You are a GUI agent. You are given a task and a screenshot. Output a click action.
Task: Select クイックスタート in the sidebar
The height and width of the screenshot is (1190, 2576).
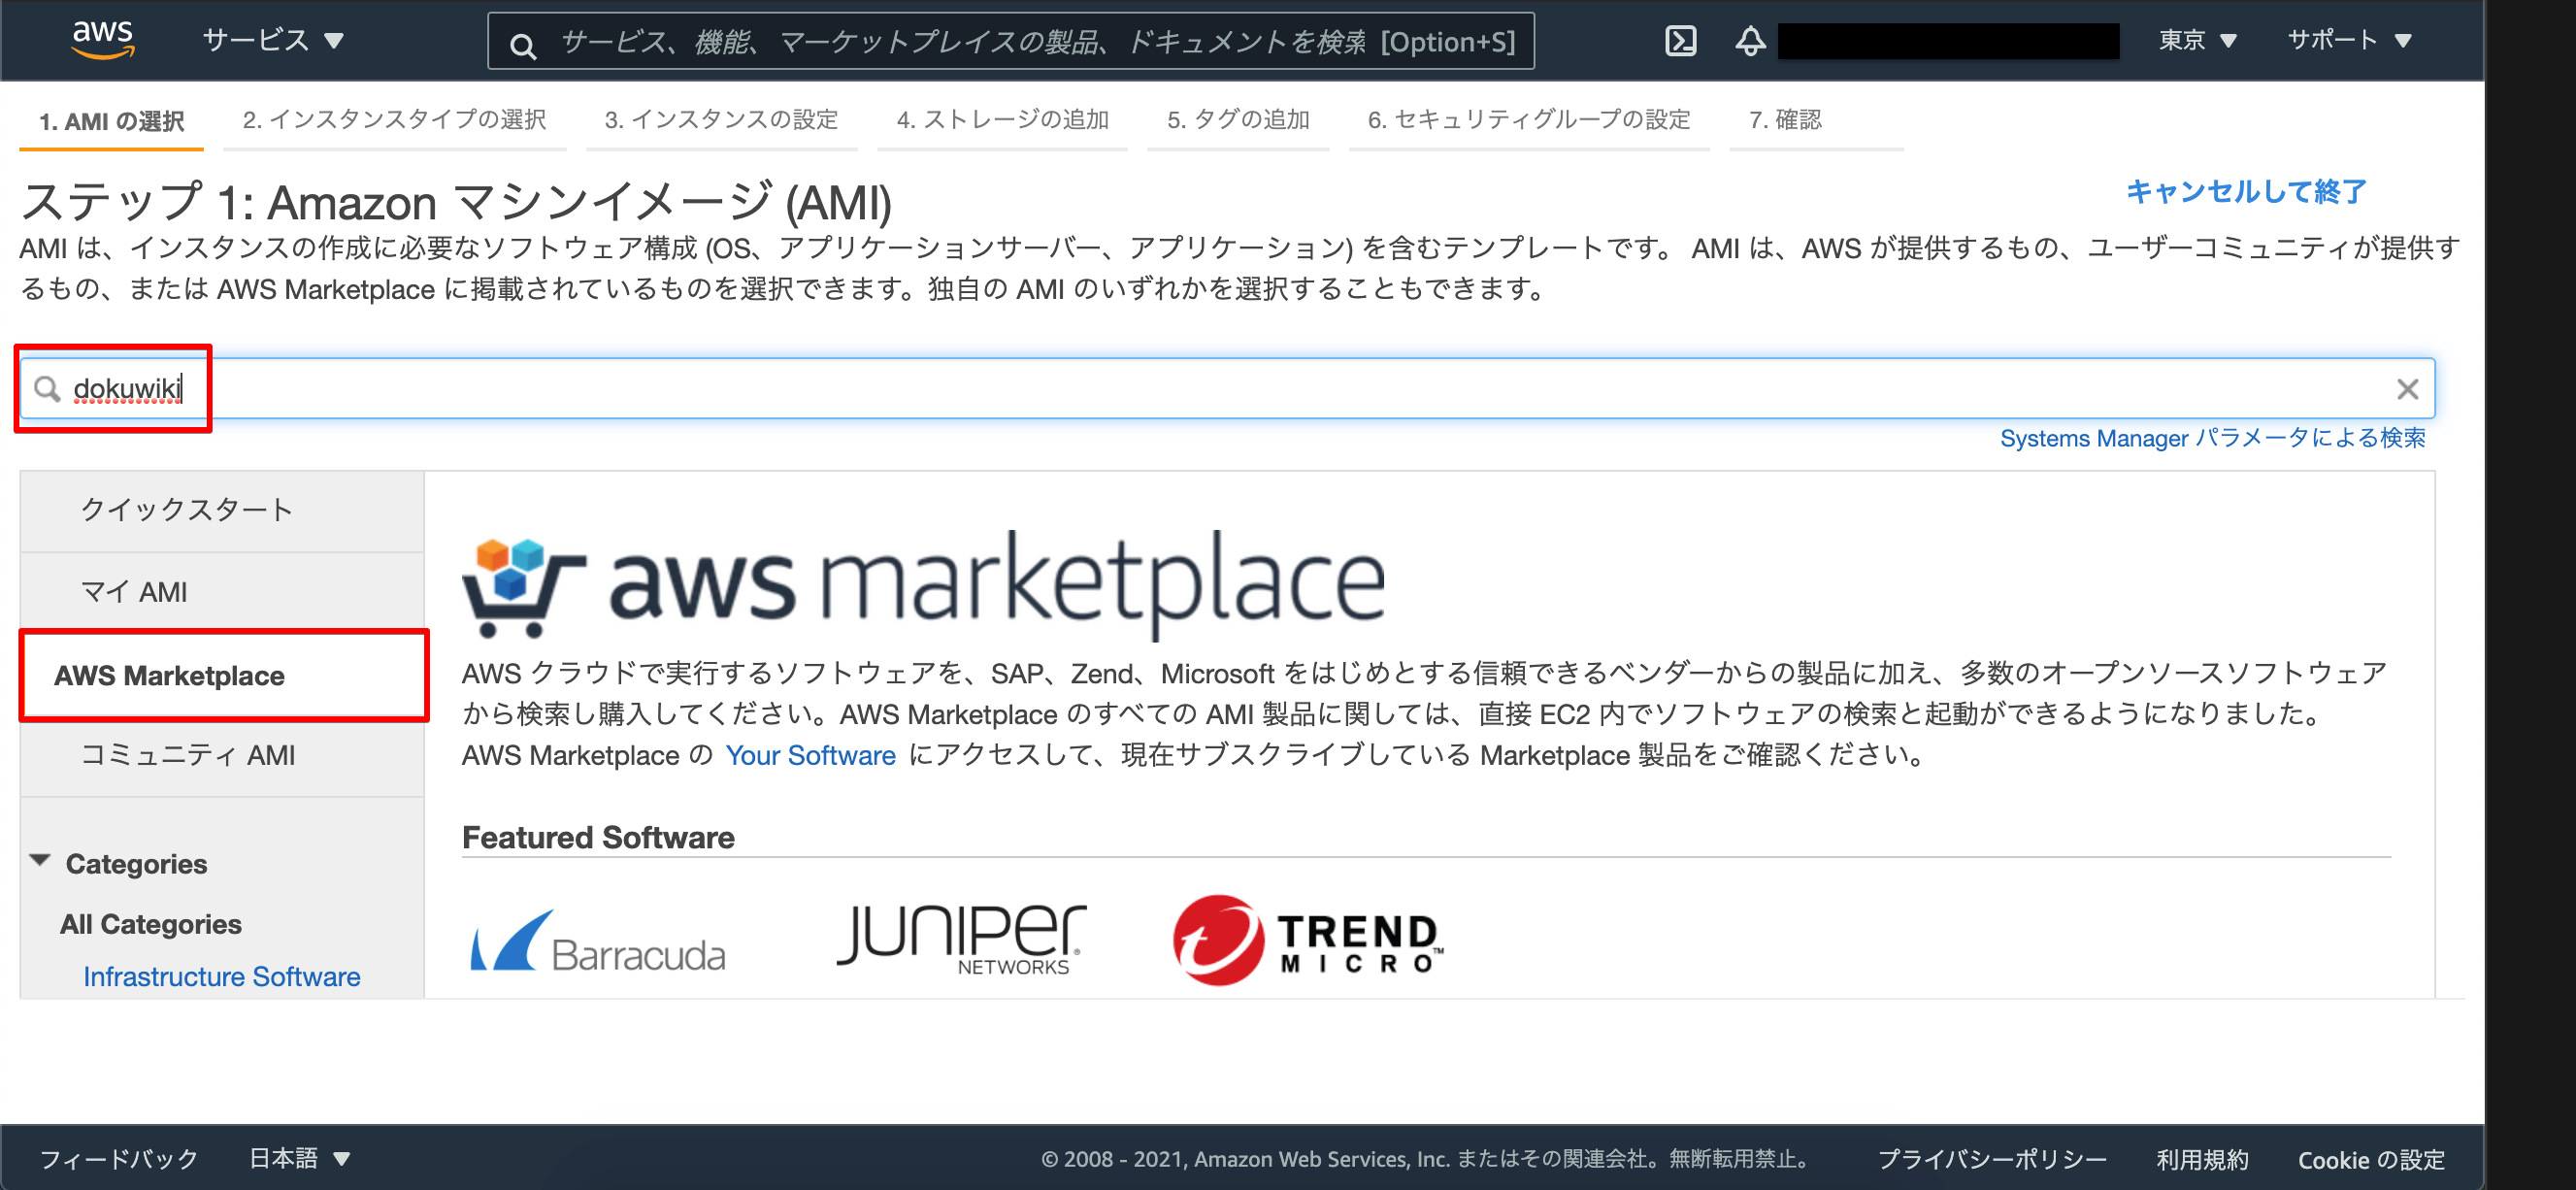pyautogui.click(x=221, y=510)
